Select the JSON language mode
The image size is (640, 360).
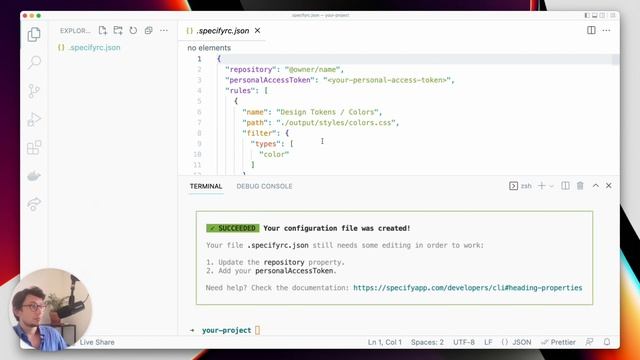pyautogui.click(x=517, y=342)
